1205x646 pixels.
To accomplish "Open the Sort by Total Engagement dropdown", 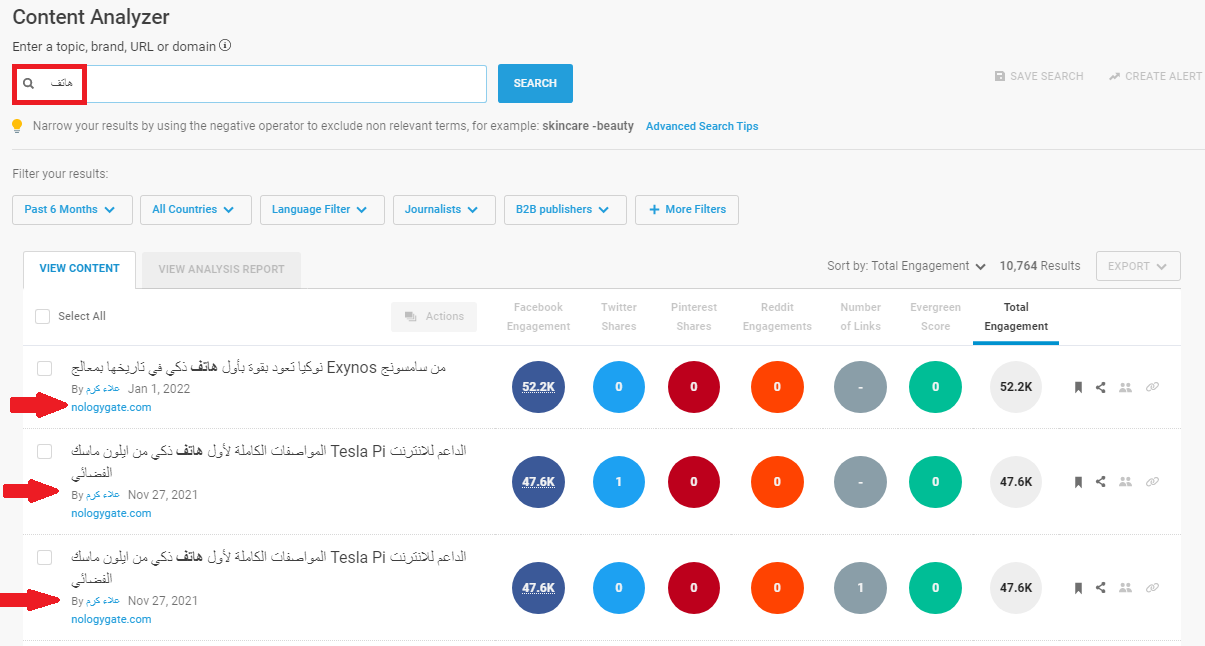I will click(906, 266).
